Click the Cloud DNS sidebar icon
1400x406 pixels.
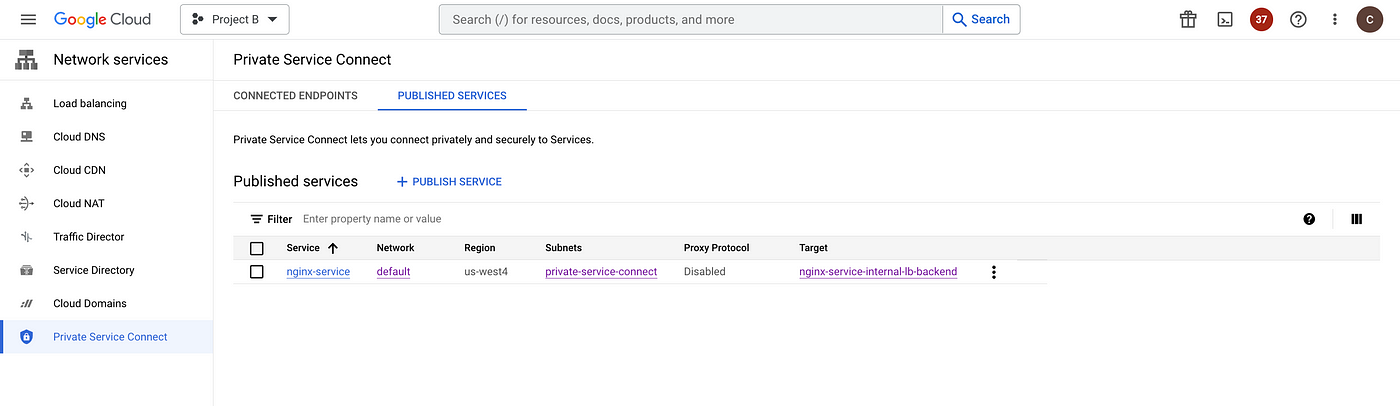pos(27,137)
